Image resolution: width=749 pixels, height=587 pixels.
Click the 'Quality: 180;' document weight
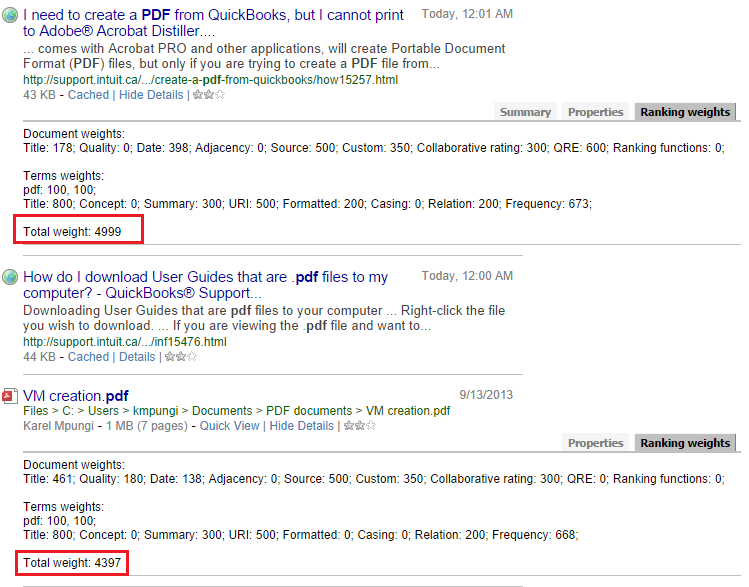(x=113, y=479)
